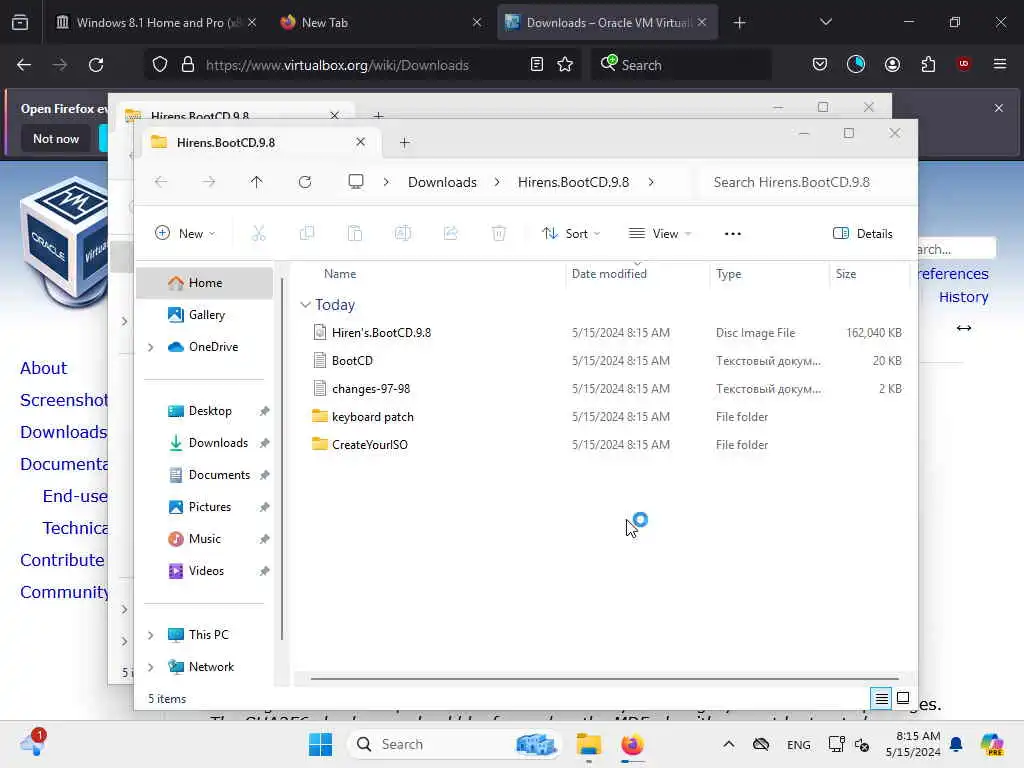This screenshot has height=768, width=1024.
Task: Sort by Date modified column header
Action: (609, 274)
